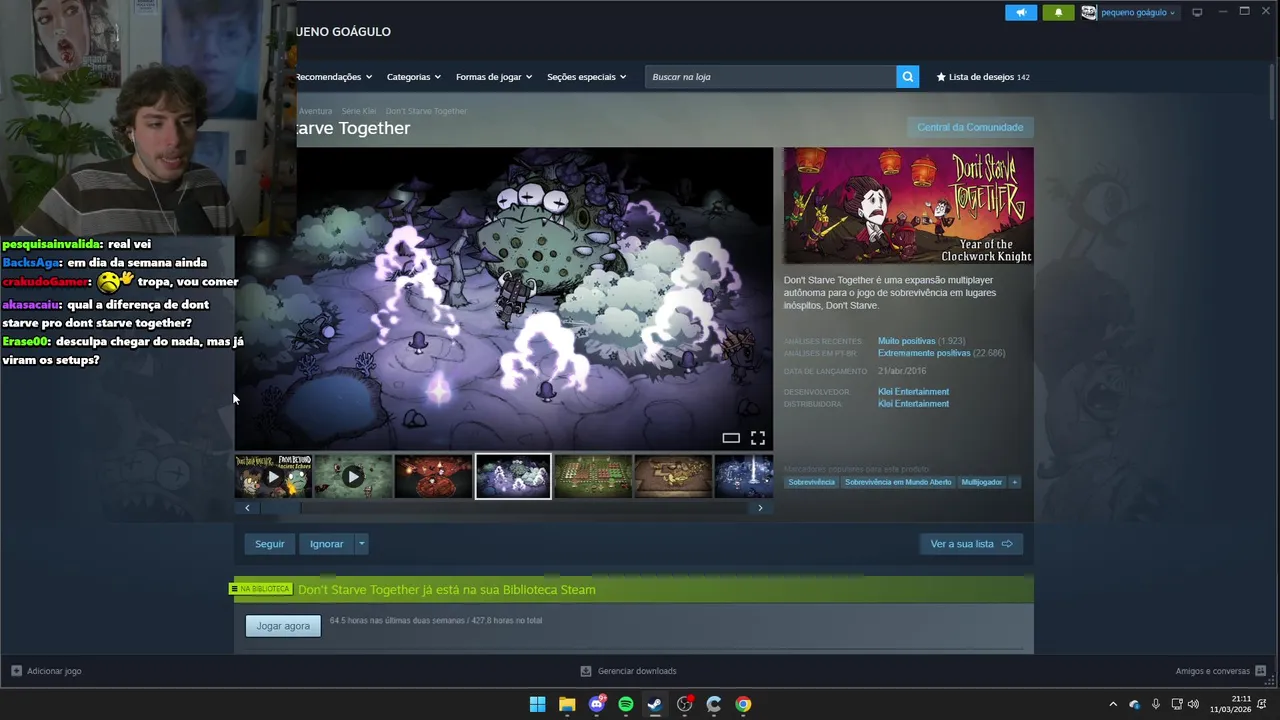The image size is (1280, 720).
Task: Open the Steam announcements megaphone icon
Action: coord(1021,12)
